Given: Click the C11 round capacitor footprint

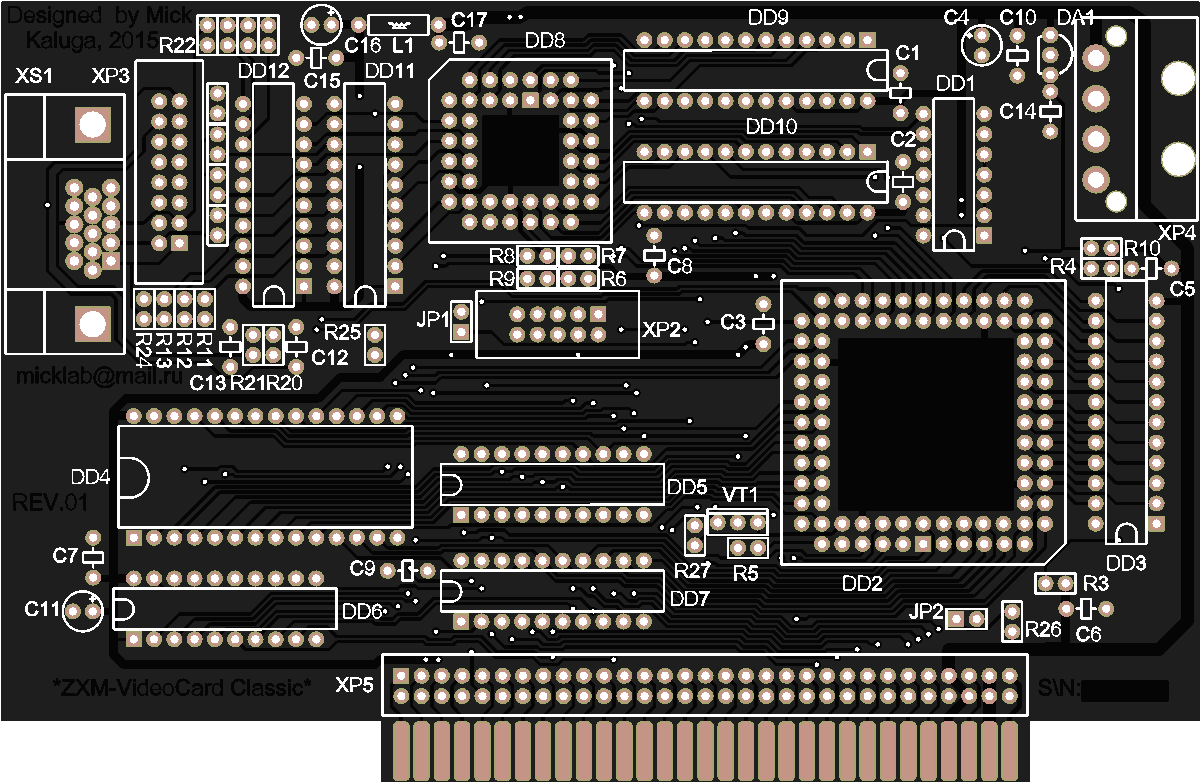Looking at the screenshot, I should [x=83, y=610].
